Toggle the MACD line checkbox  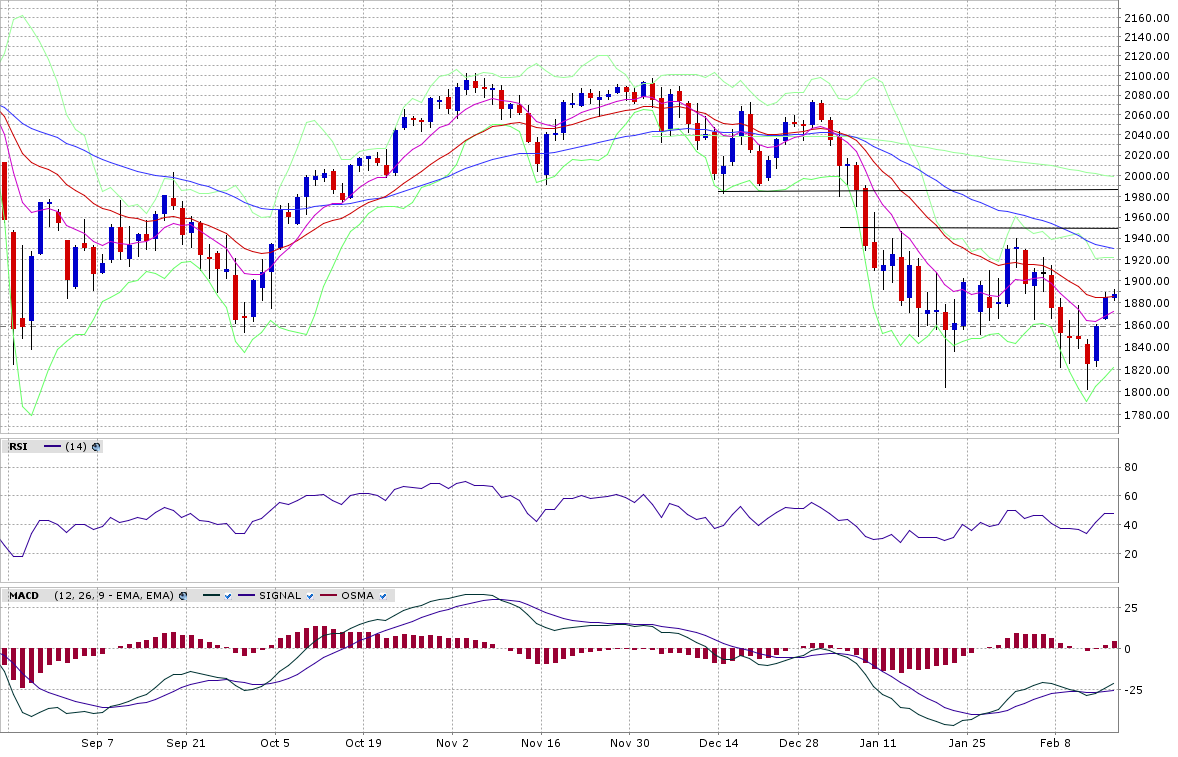(x=228, y=596)
